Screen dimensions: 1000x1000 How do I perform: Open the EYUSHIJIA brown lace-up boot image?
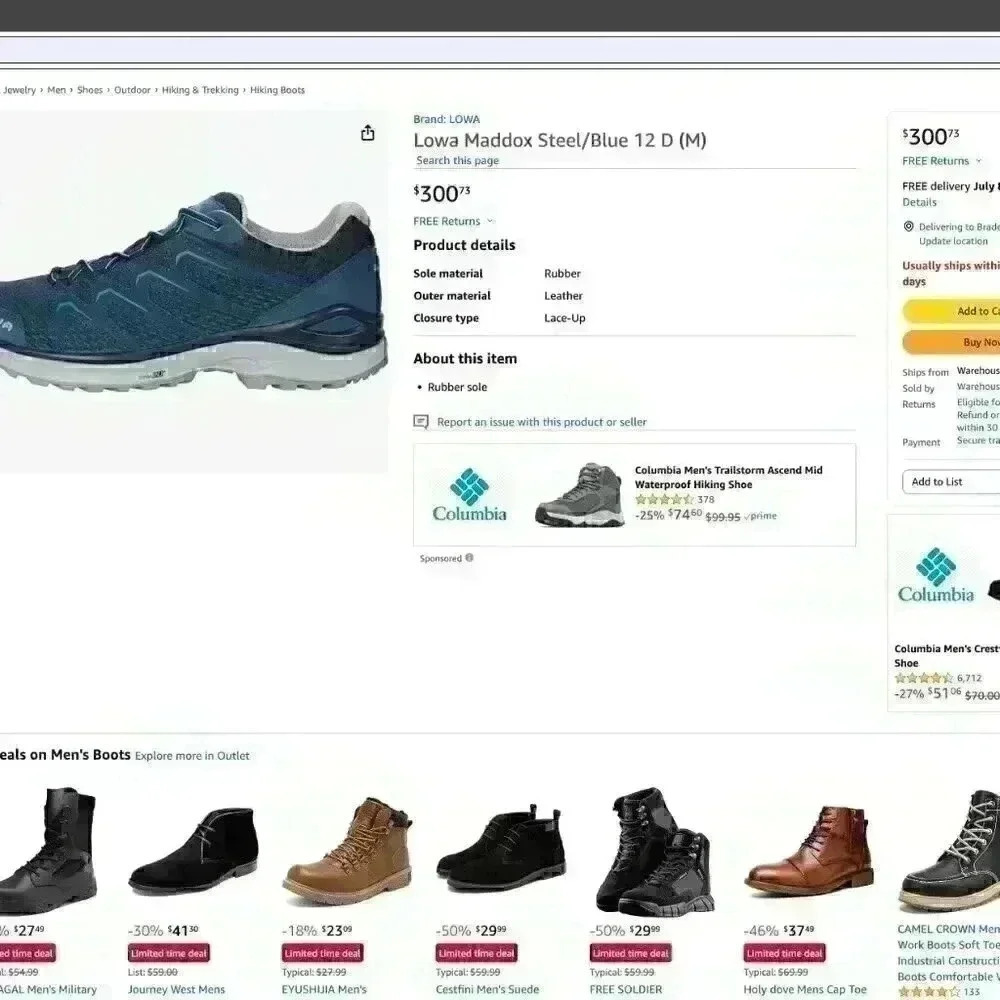(x=347, y=851)
